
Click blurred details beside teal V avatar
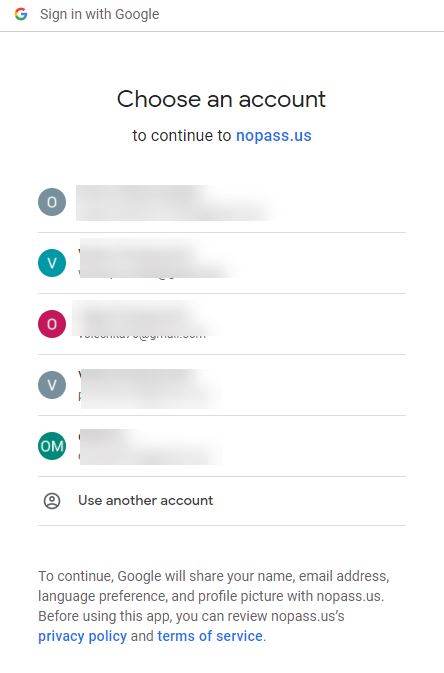161,258
